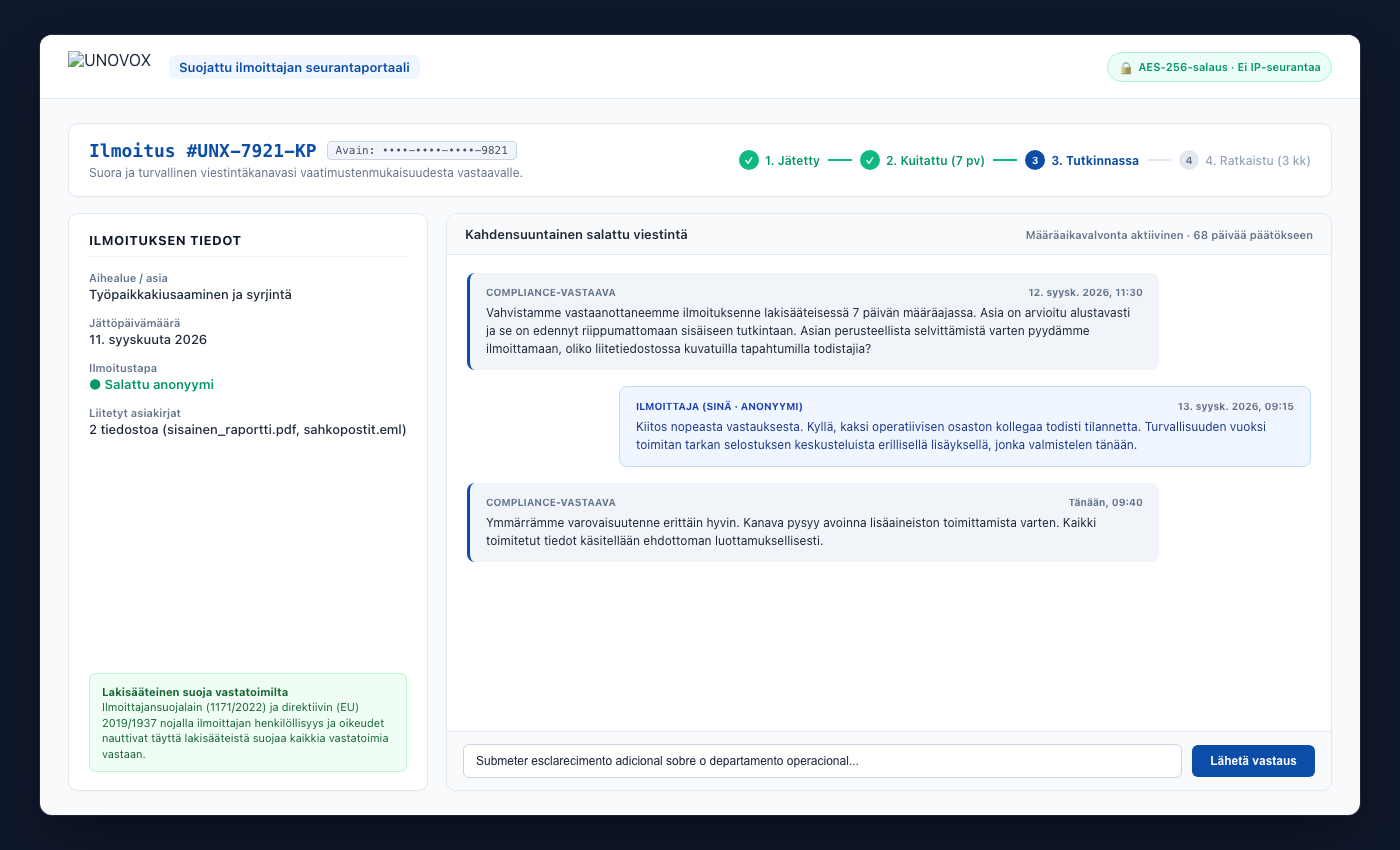Click the lock icon in the AES-256 badge
The width and height of the screenshot is (1400, 850).
click(x=1126, y=68)
